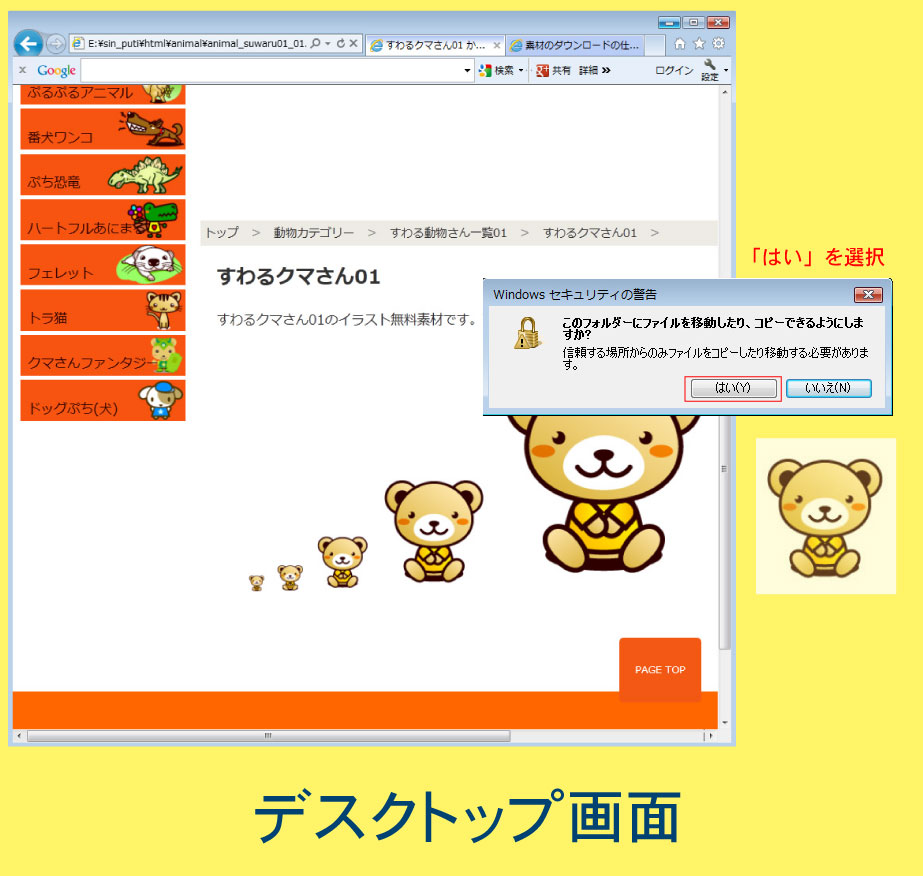Close the Google toolbar with the x

23,71
